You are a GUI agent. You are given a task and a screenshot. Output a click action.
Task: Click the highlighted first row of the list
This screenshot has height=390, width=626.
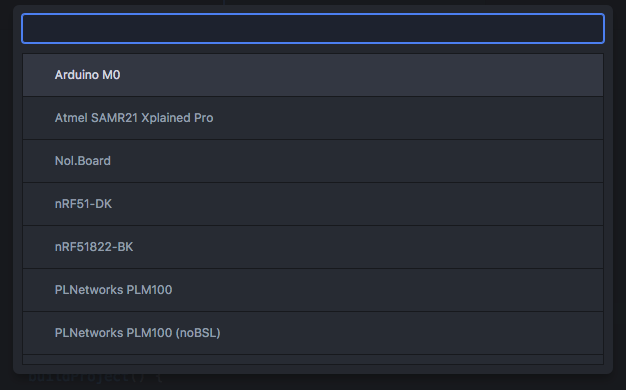(x=313, y=75)
